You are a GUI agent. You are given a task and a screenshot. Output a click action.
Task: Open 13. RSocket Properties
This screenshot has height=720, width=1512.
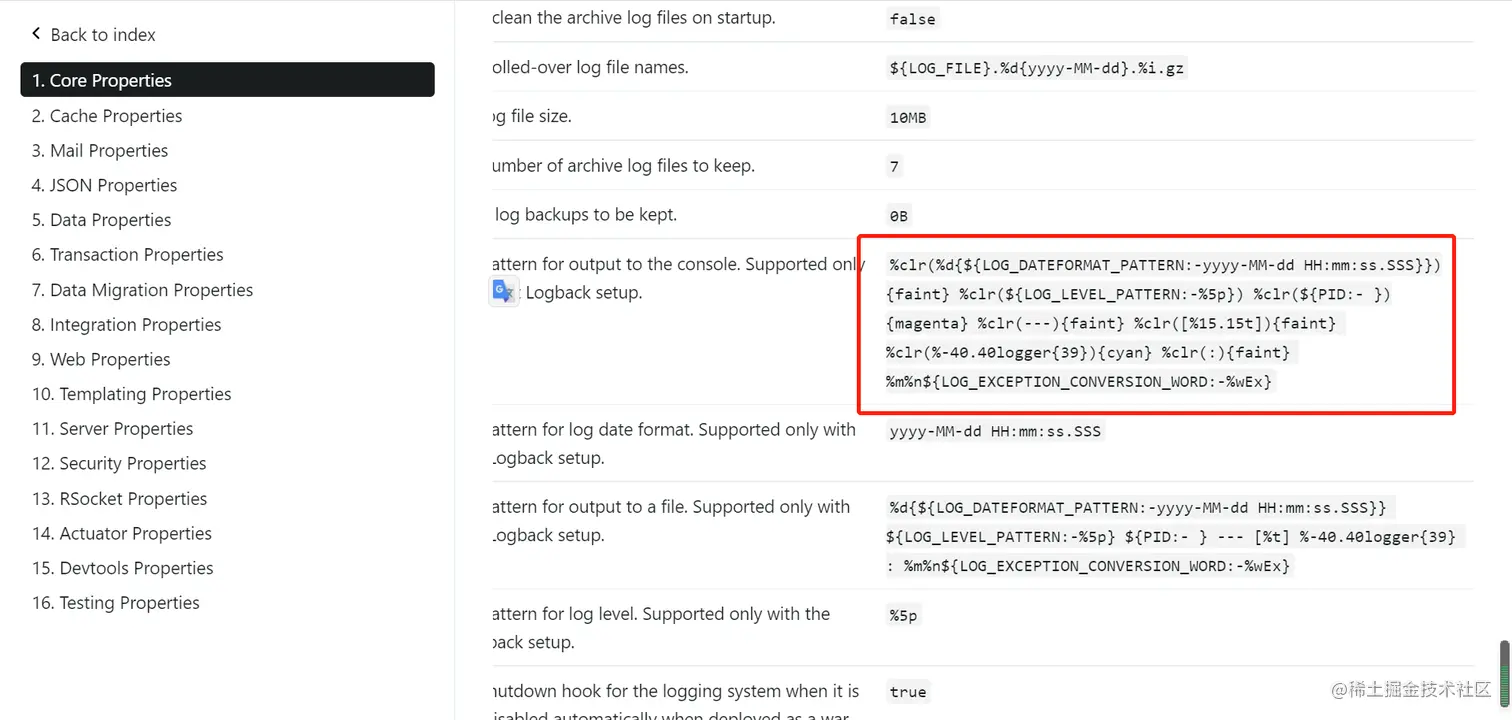tap(119, 499)
